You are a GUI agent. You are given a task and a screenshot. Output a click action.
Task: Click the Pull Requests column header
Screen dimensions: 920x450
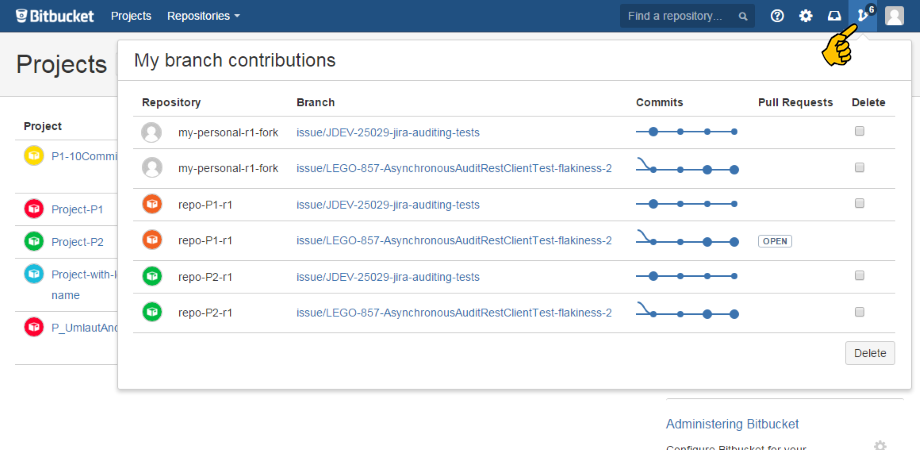coord(796,103)
